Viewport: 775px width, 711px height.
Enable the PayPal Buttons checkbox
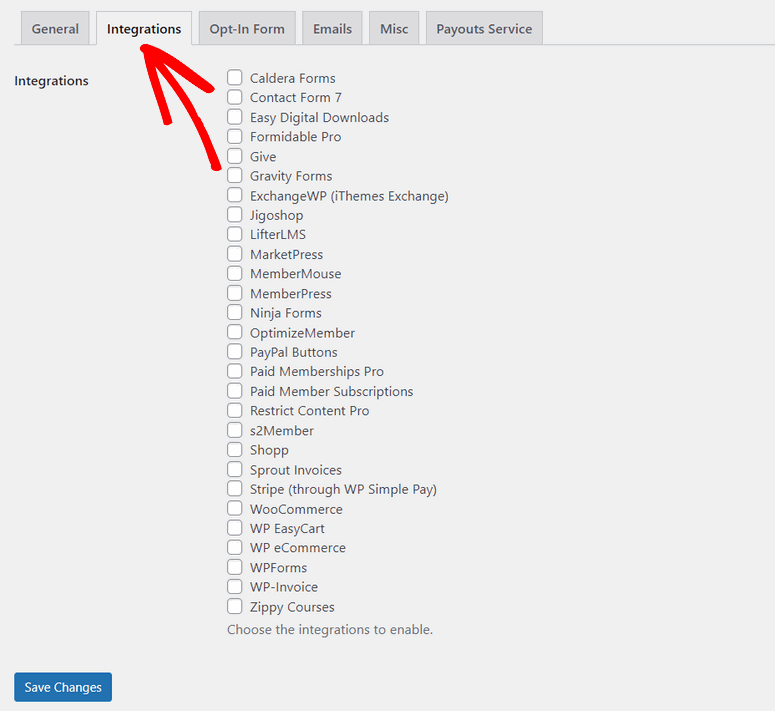tap(235, 351)
